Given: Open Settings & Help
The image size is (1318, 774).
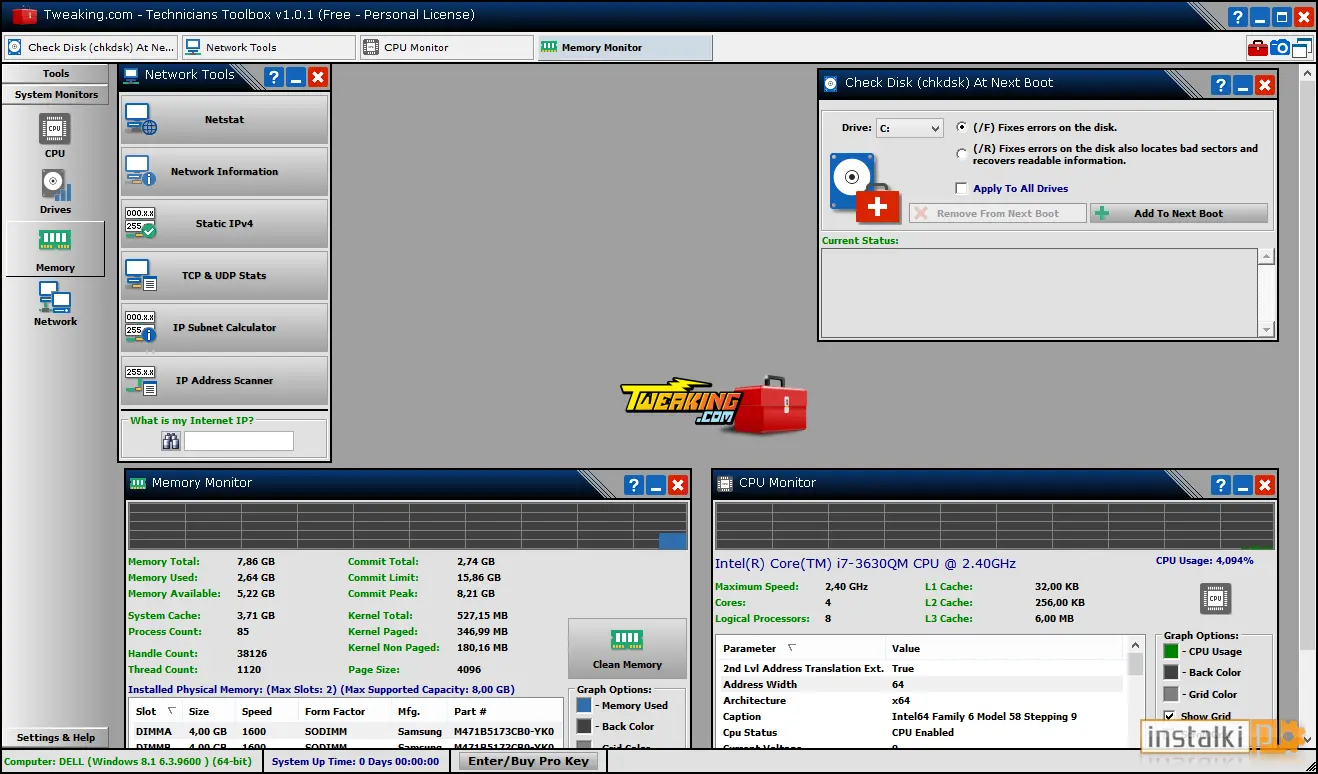Looking at the screenshot, I should pyautogui.click(x=56, y=738).
